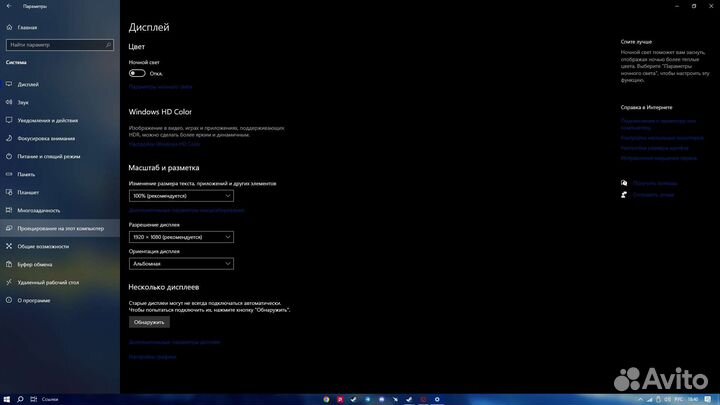This screenshot has width=720, height=405.
Task: Expand the Альбомная orientation dropdown
Action: (181, 263)
